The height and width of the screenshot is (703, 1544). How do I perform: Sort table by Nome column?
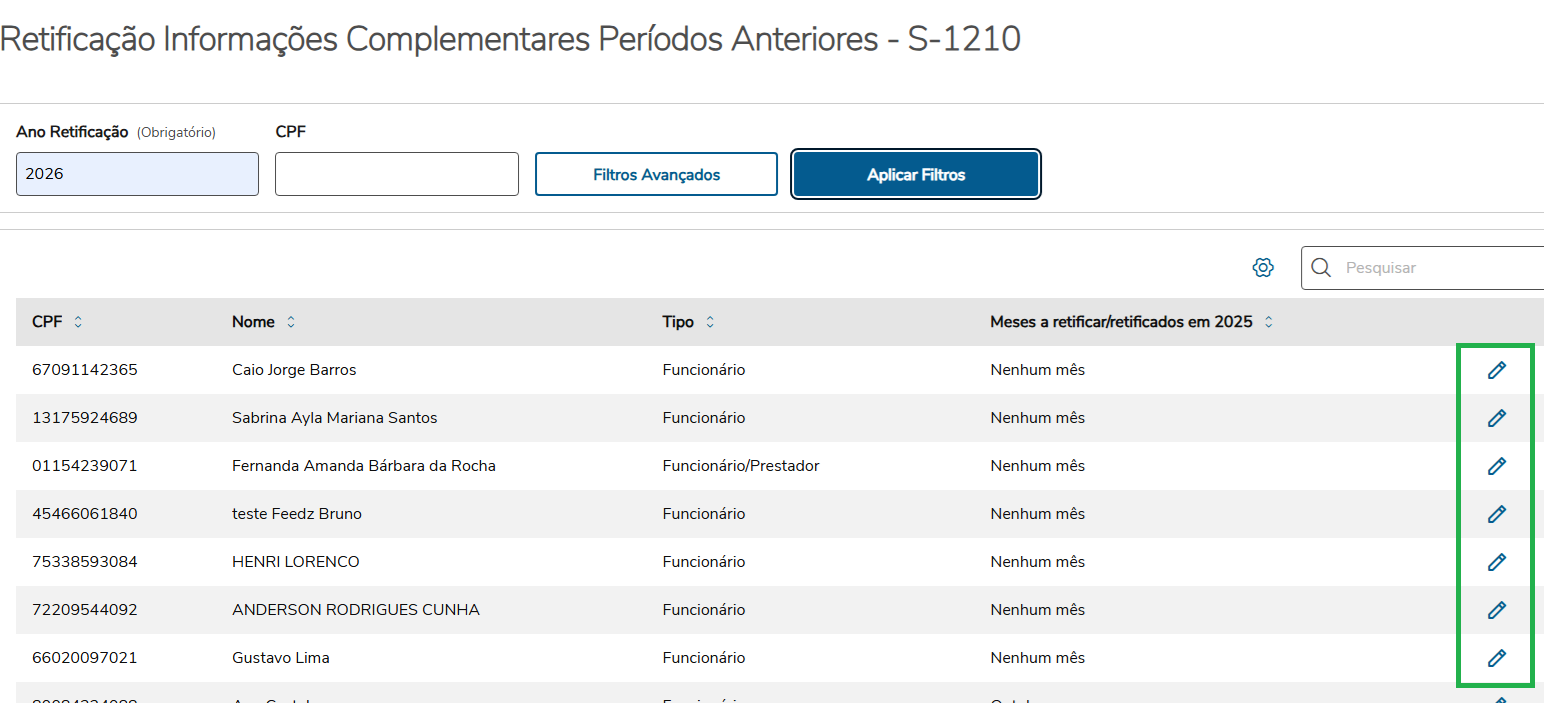(291, 322)
